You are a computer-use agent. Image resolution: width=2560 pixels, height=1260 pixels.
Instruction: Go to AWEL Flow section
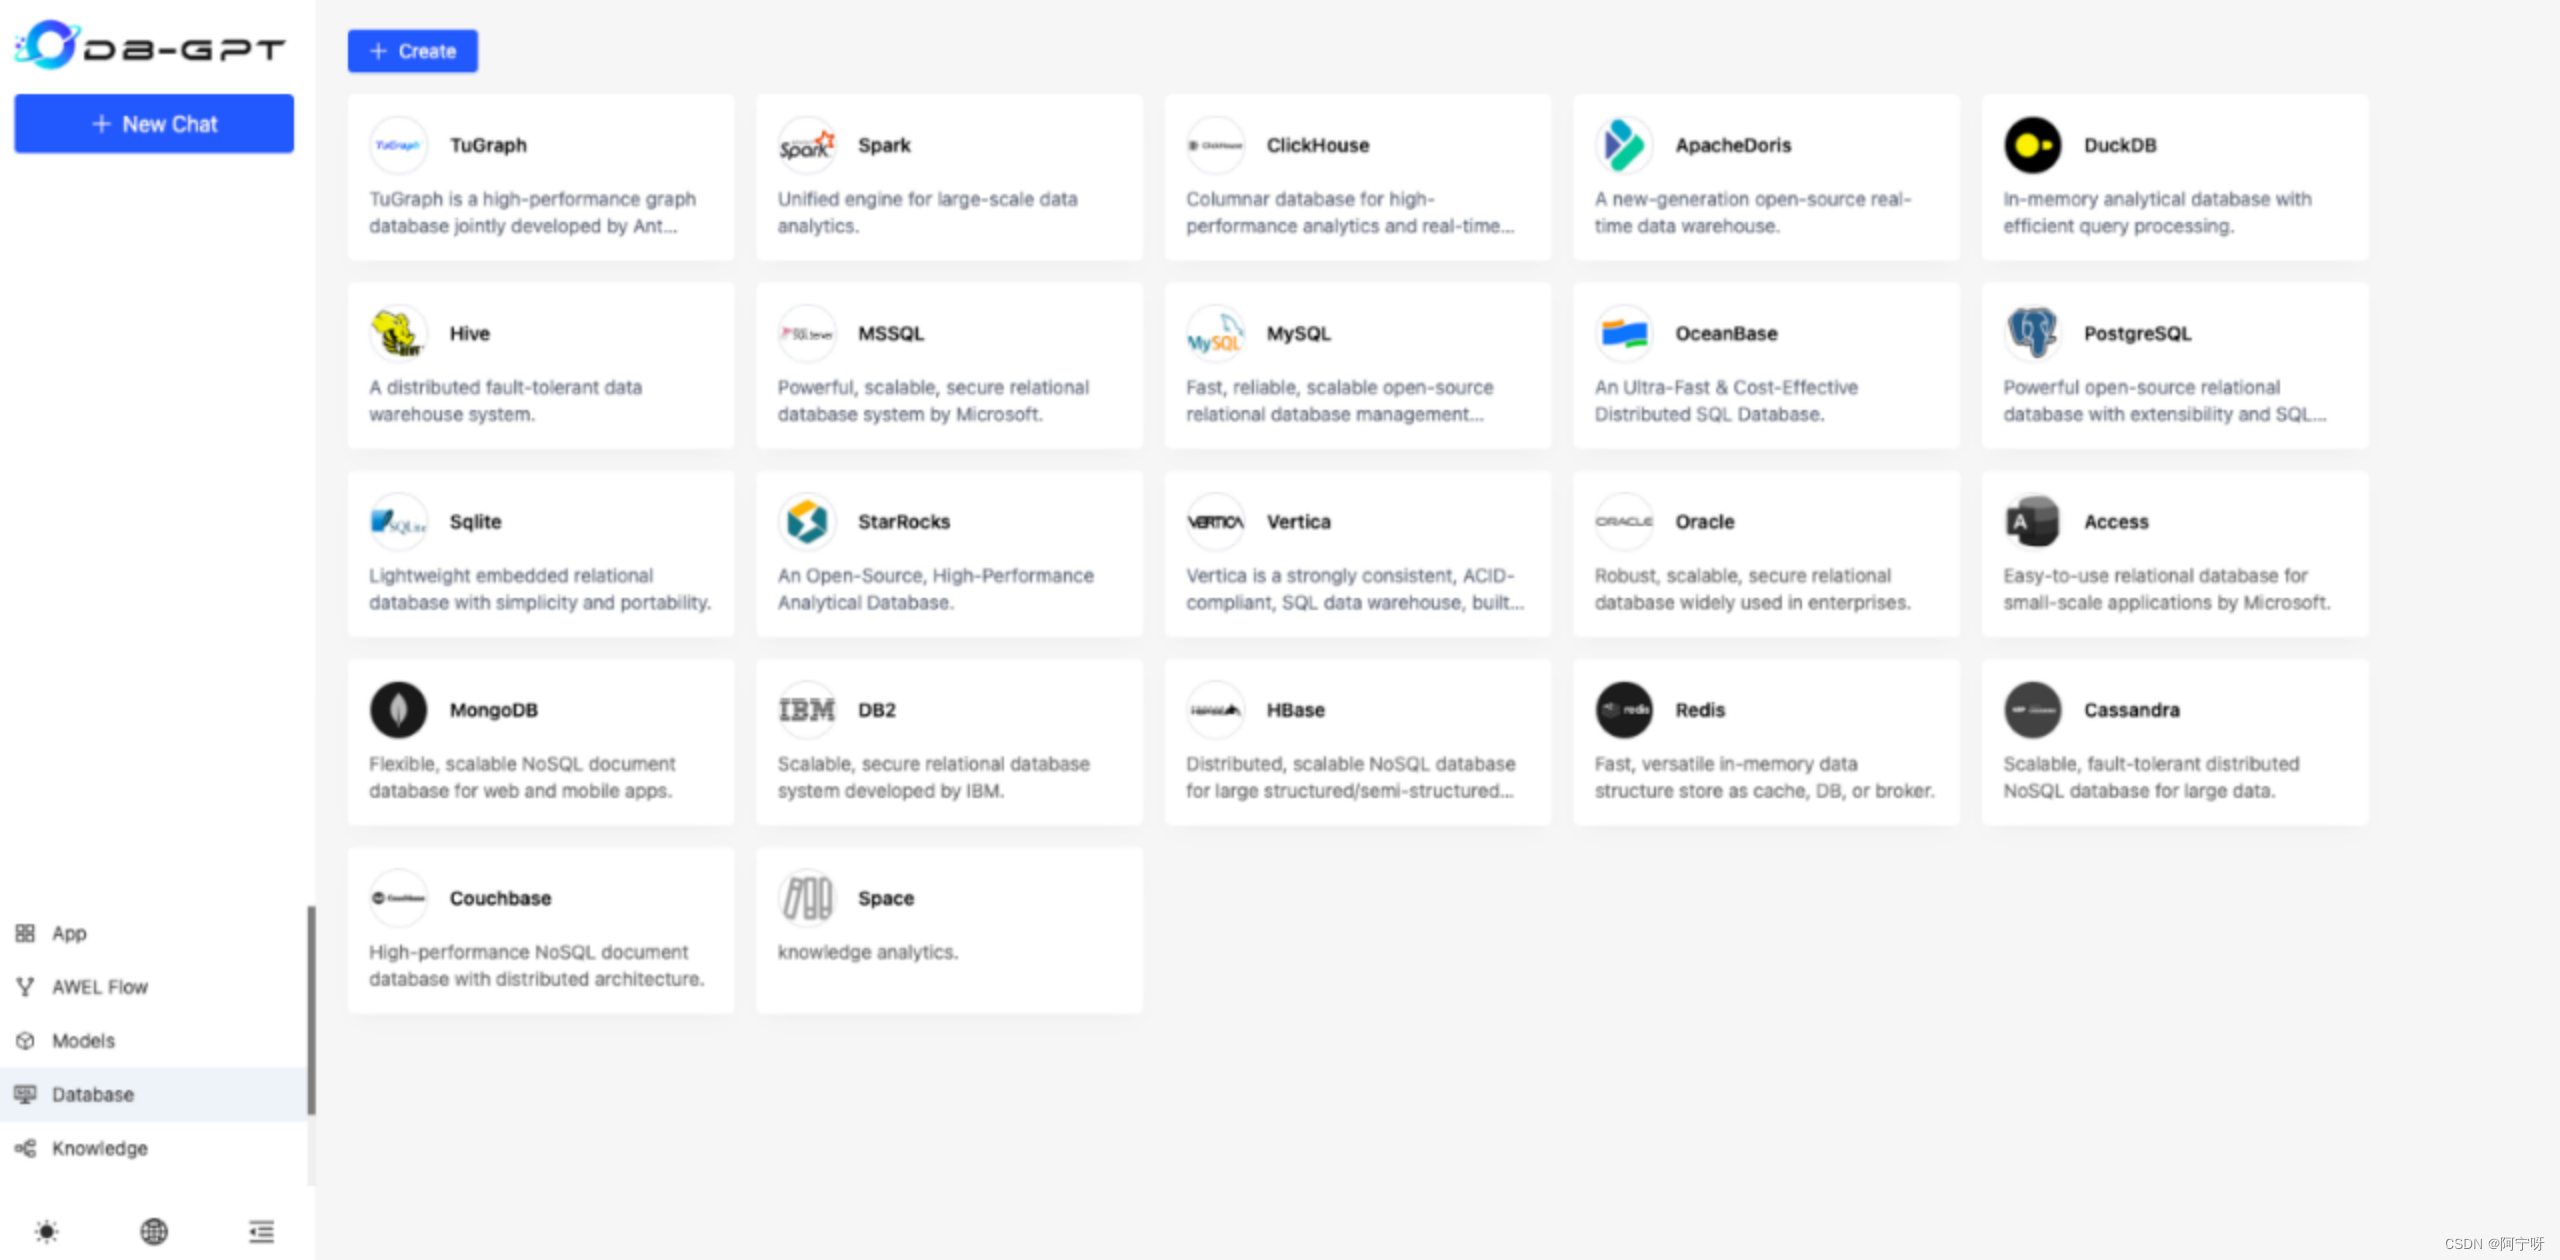99,987
